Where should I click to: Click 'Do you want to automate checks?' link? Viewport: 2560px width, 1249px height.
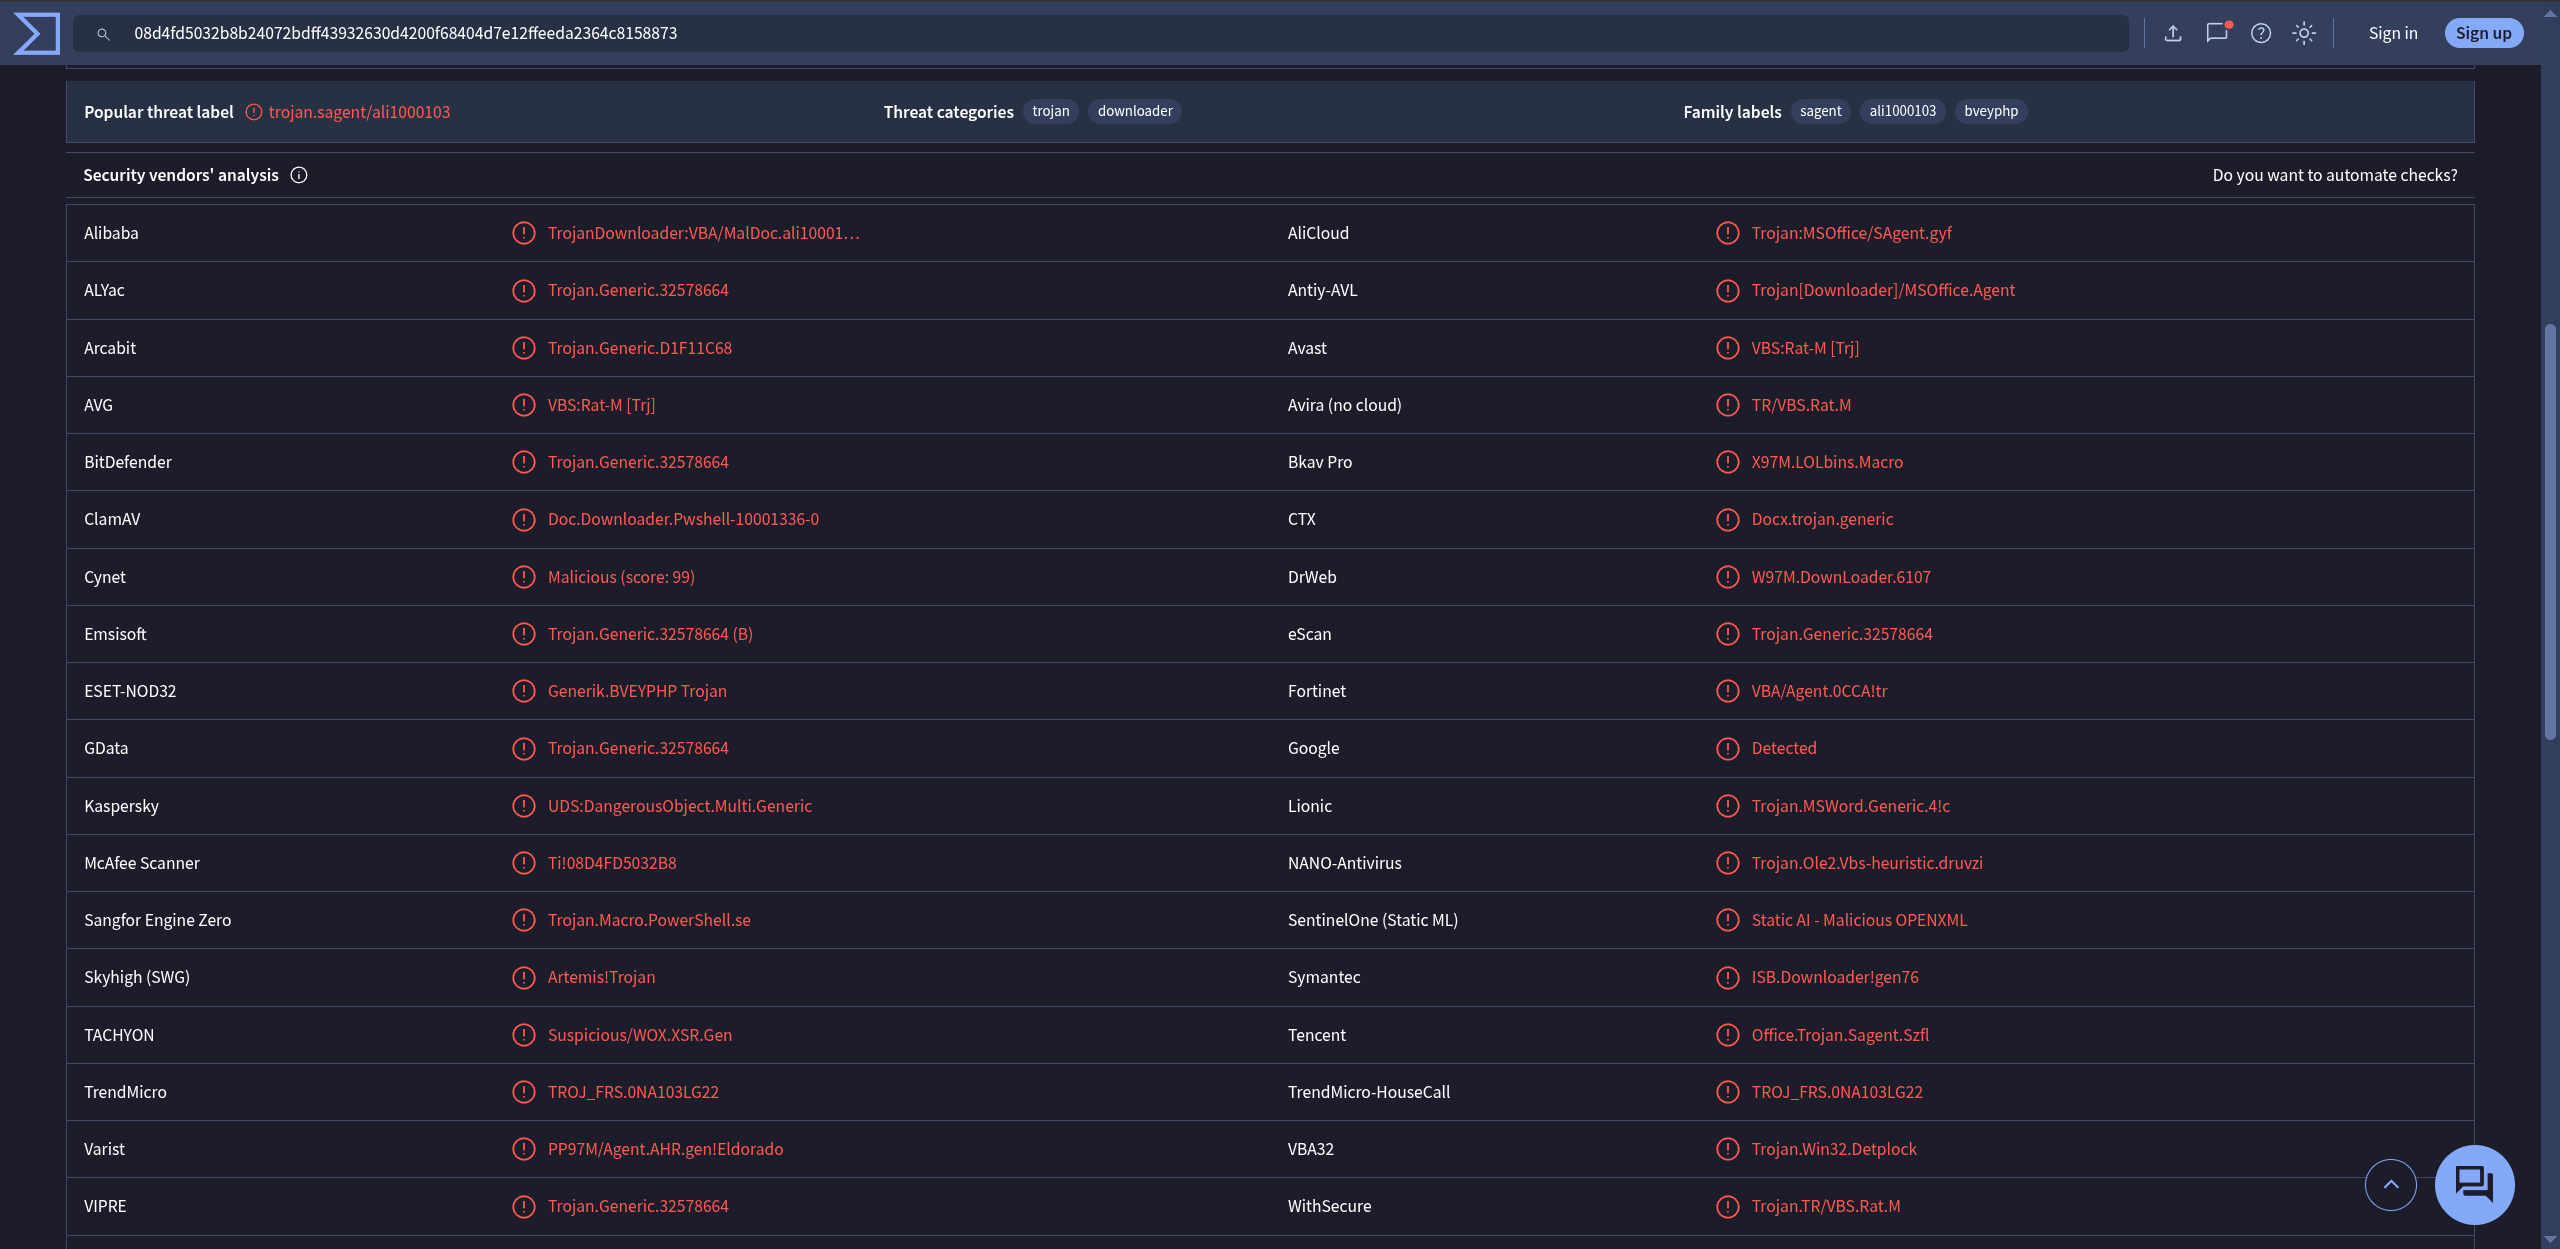pos(2334,175)
